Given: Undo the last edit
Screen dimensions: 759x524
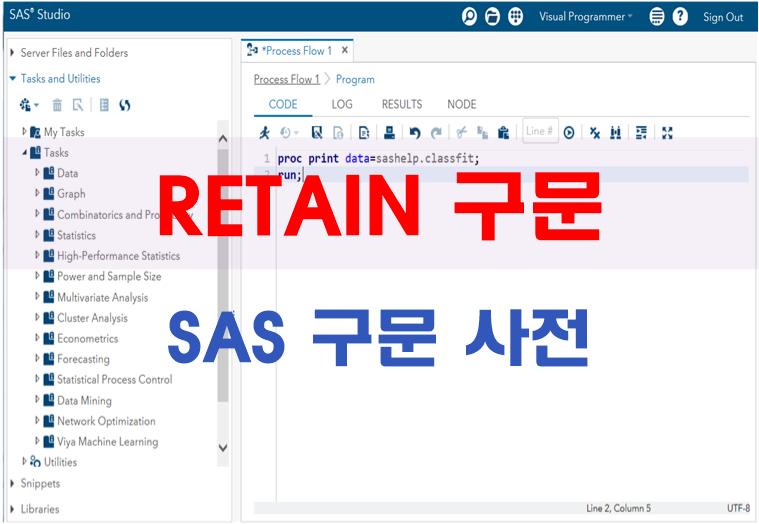Looking at the screenshot, I should click(x=415, y=133).
